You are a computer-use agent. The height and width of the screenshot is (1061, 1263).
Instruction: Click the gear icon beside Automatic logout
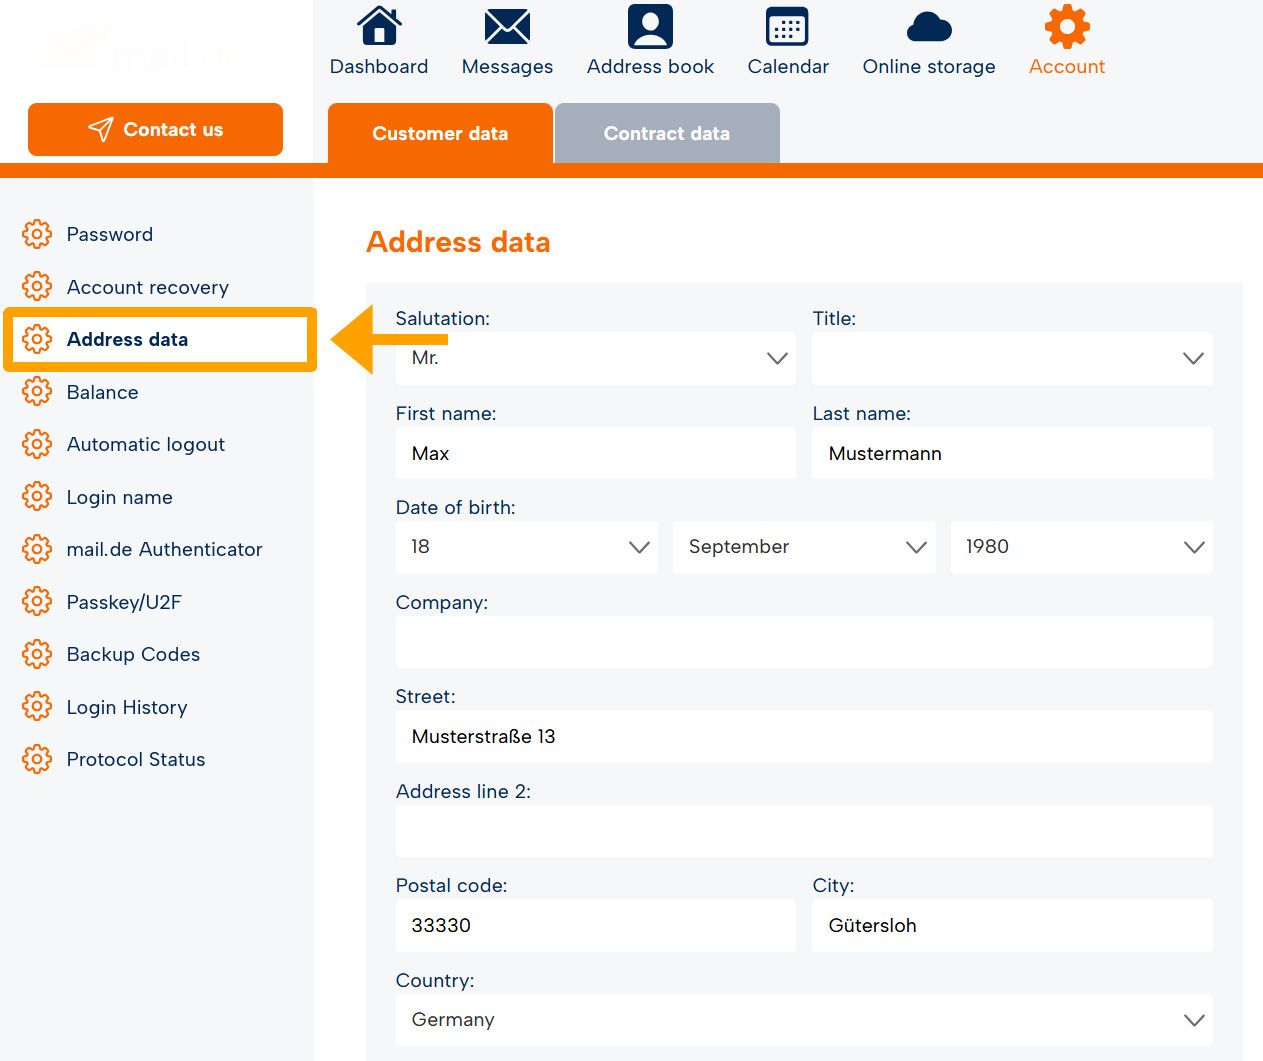pyautogui.click(x=37, y=444)
